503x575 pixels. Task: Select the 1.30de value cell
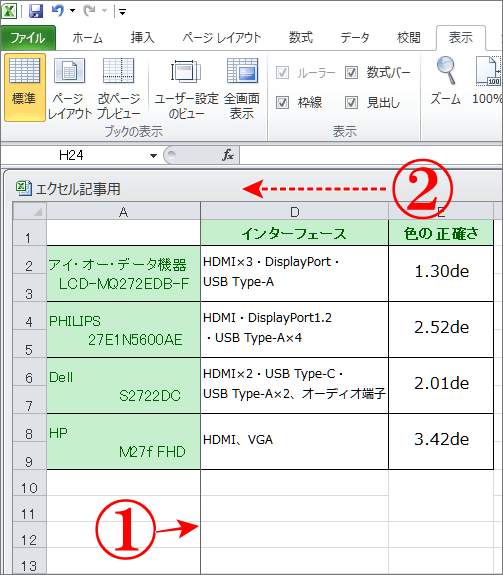(441, 274)
